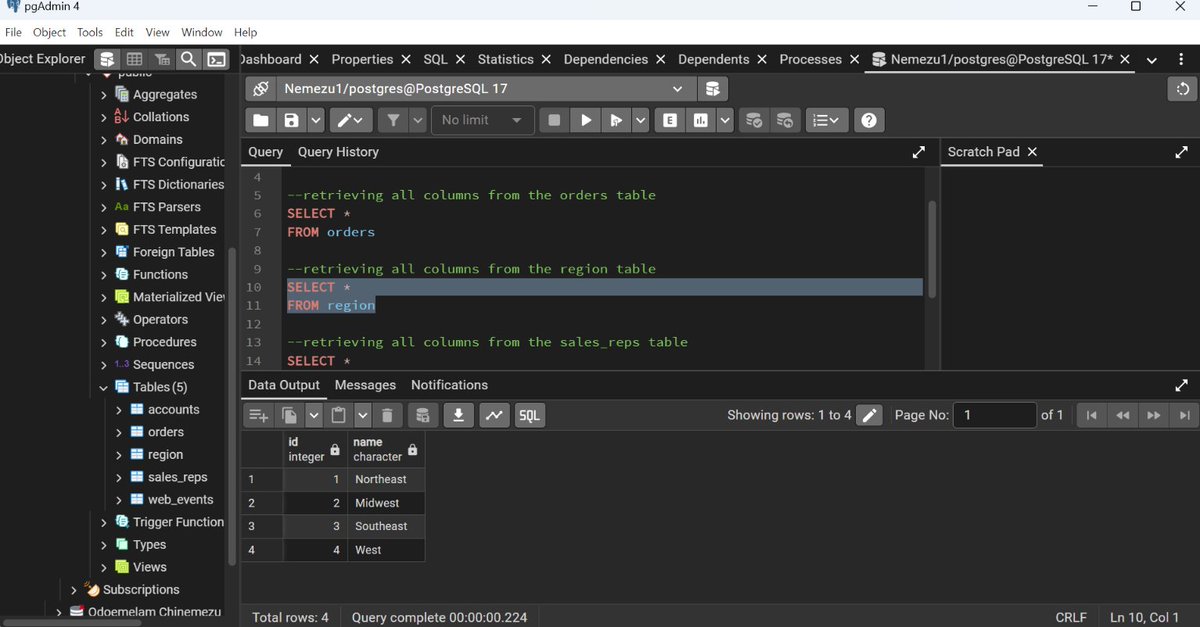This screenshot has height=627, width=1200.
Task: Open Search Objects in Object Explorer
Action: [188, 59]
